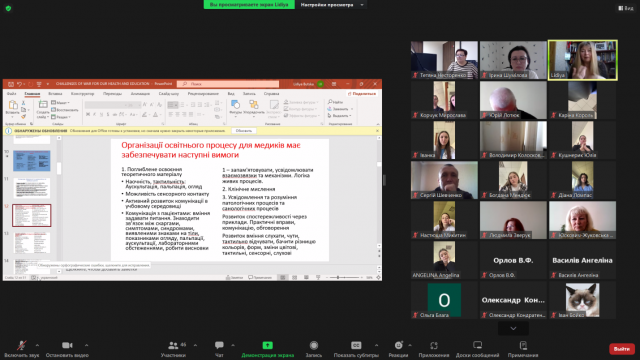Click the Zoom unmute microphone icon

point(21,345)
